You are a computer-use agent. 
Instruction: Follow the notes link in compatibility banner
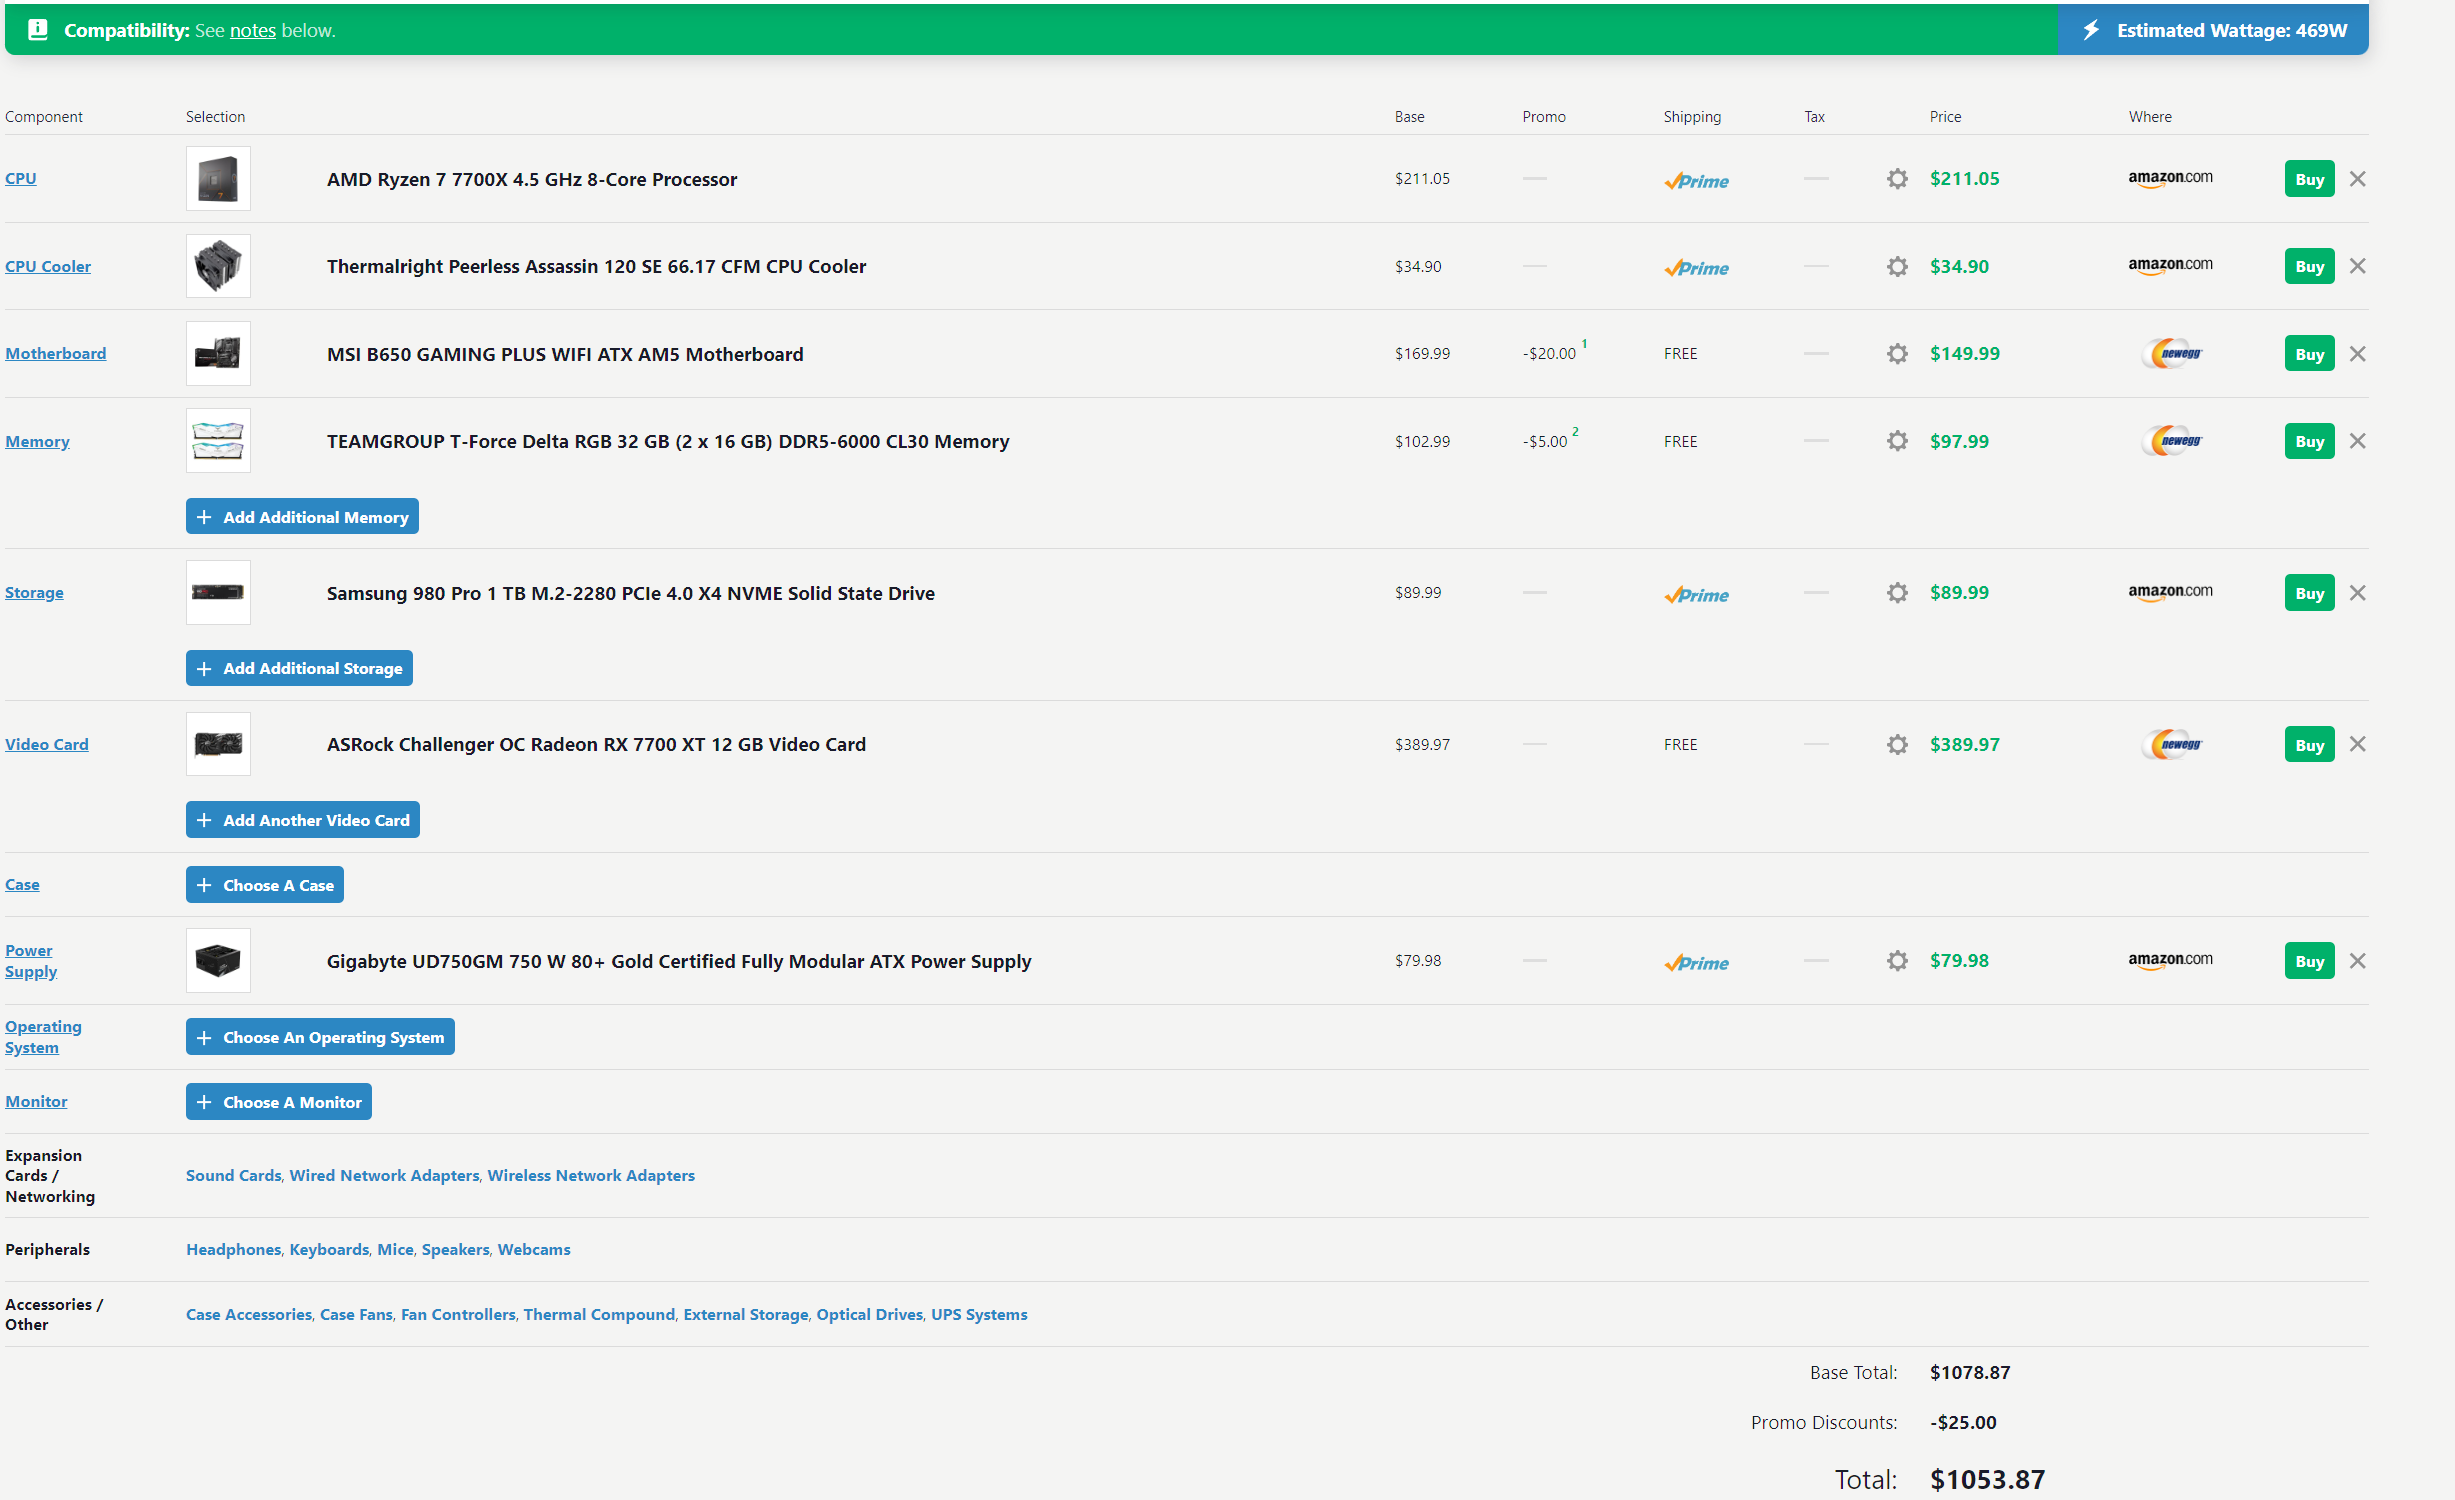253,30
